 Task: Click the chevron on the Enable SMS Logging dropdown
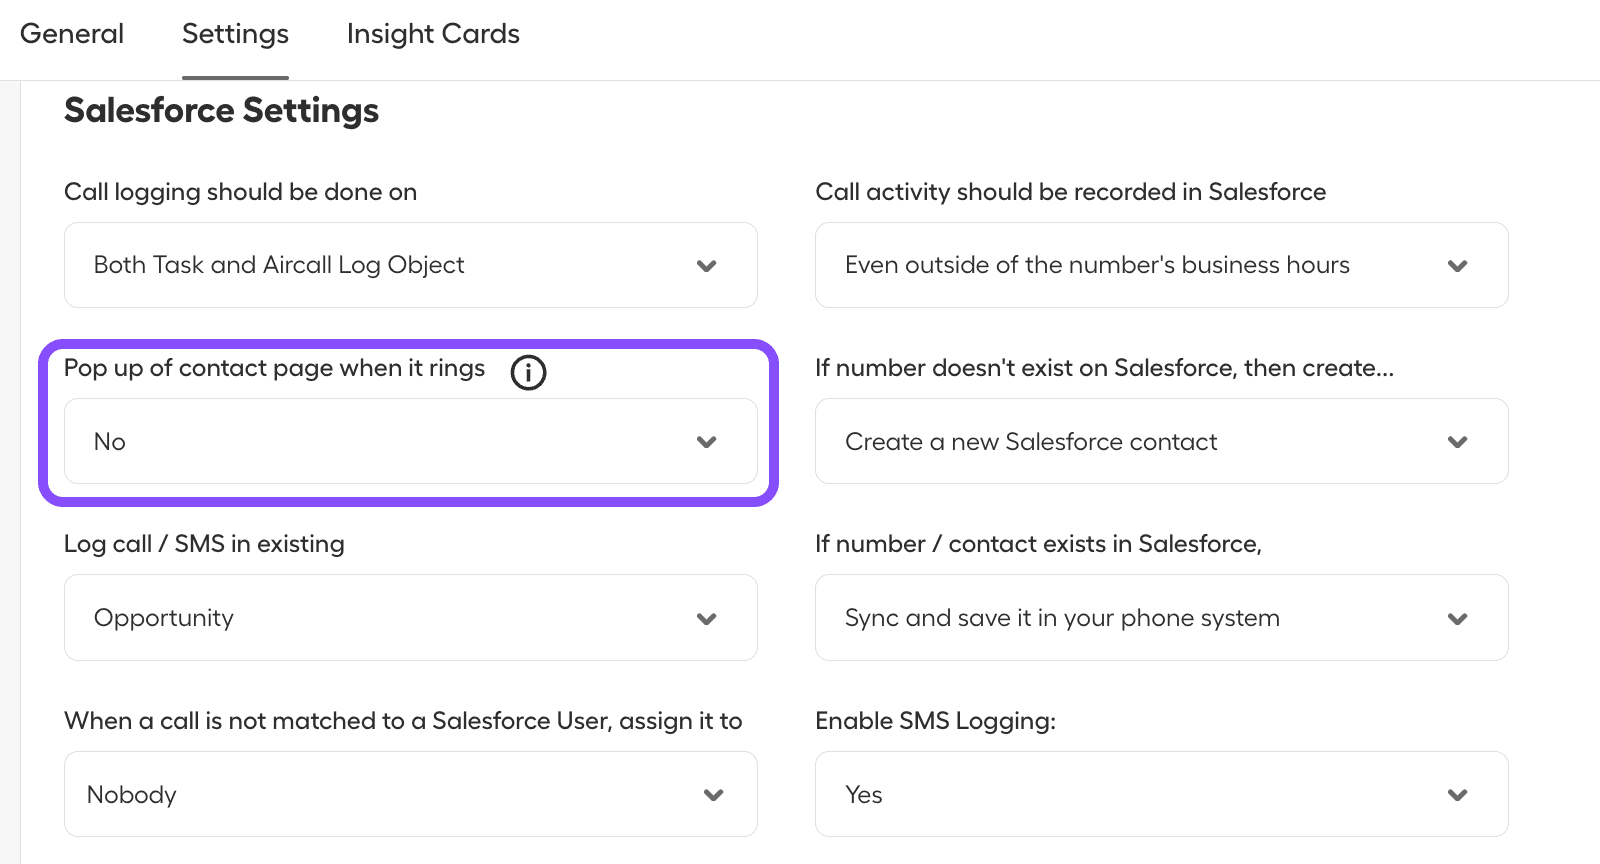[x=1457, y=794]
